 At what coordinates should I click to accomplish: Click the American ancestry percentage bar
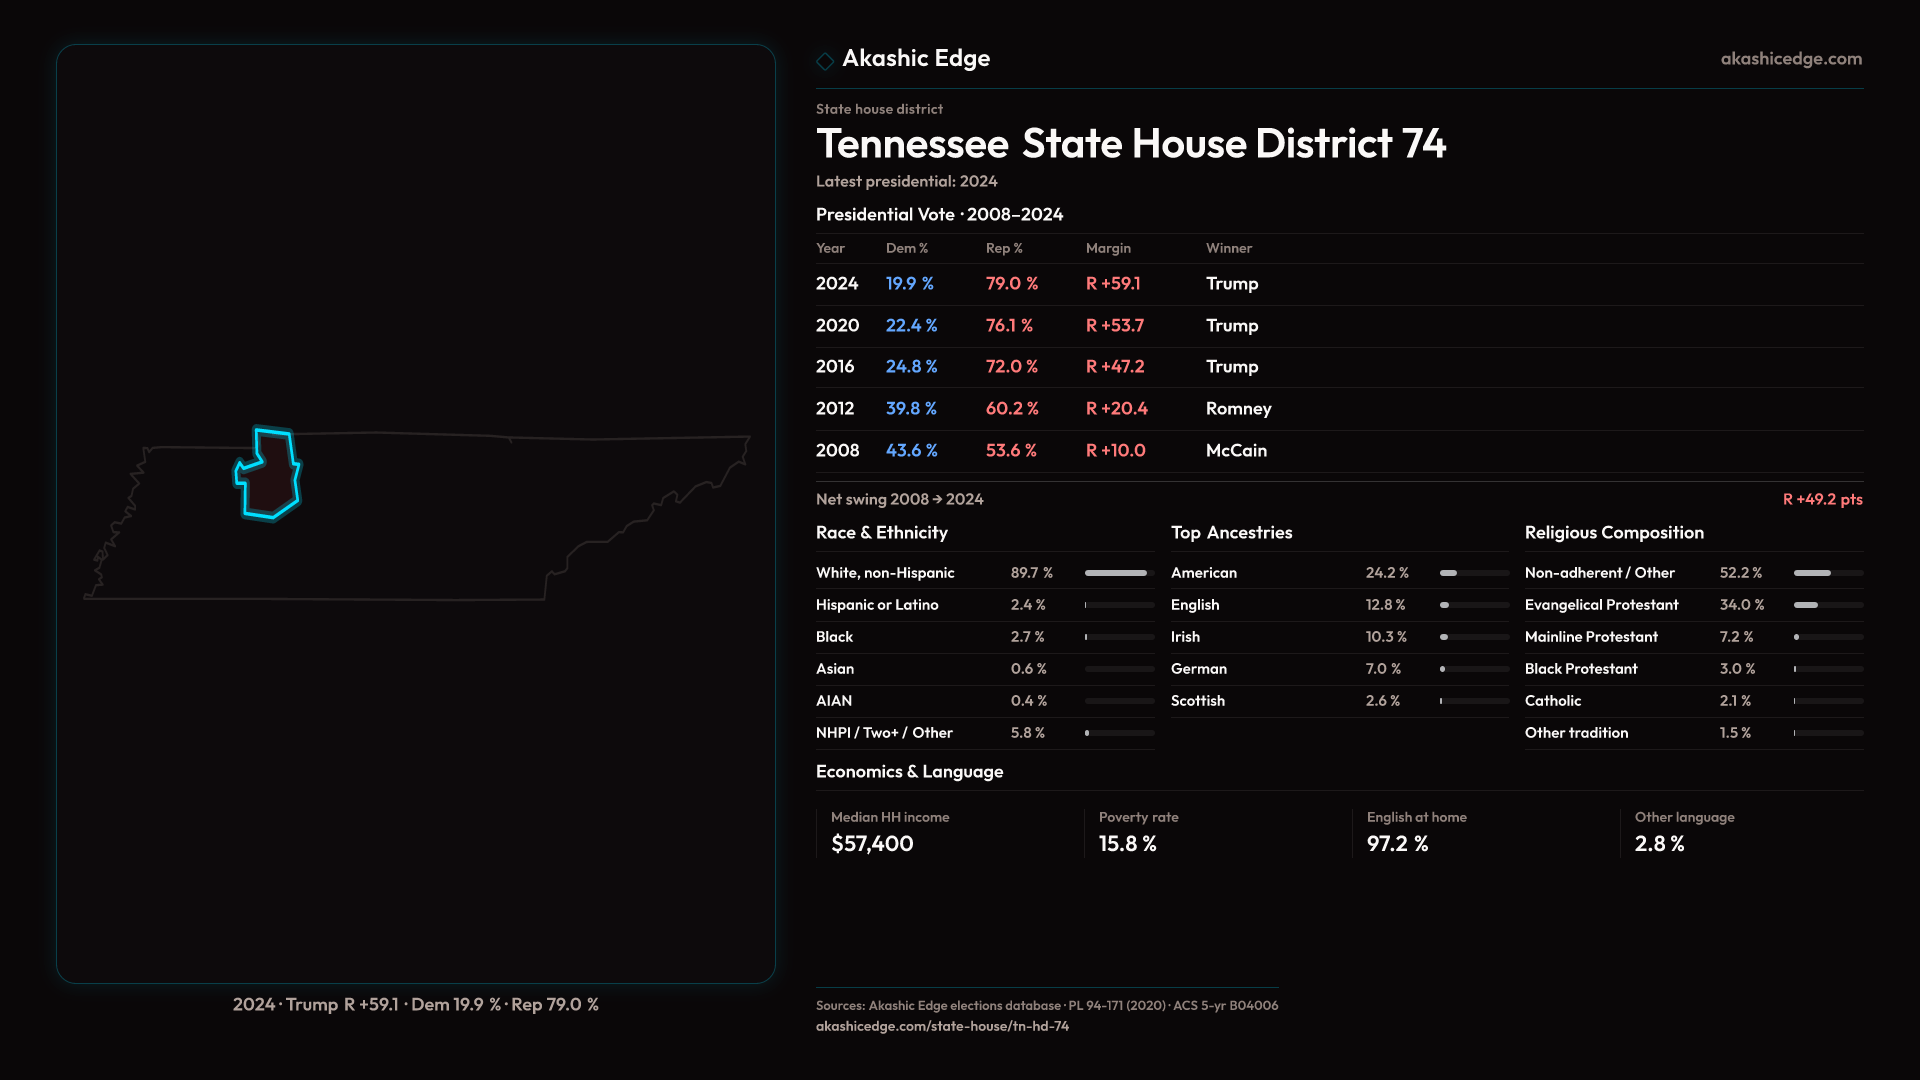tap(1473, 573)
